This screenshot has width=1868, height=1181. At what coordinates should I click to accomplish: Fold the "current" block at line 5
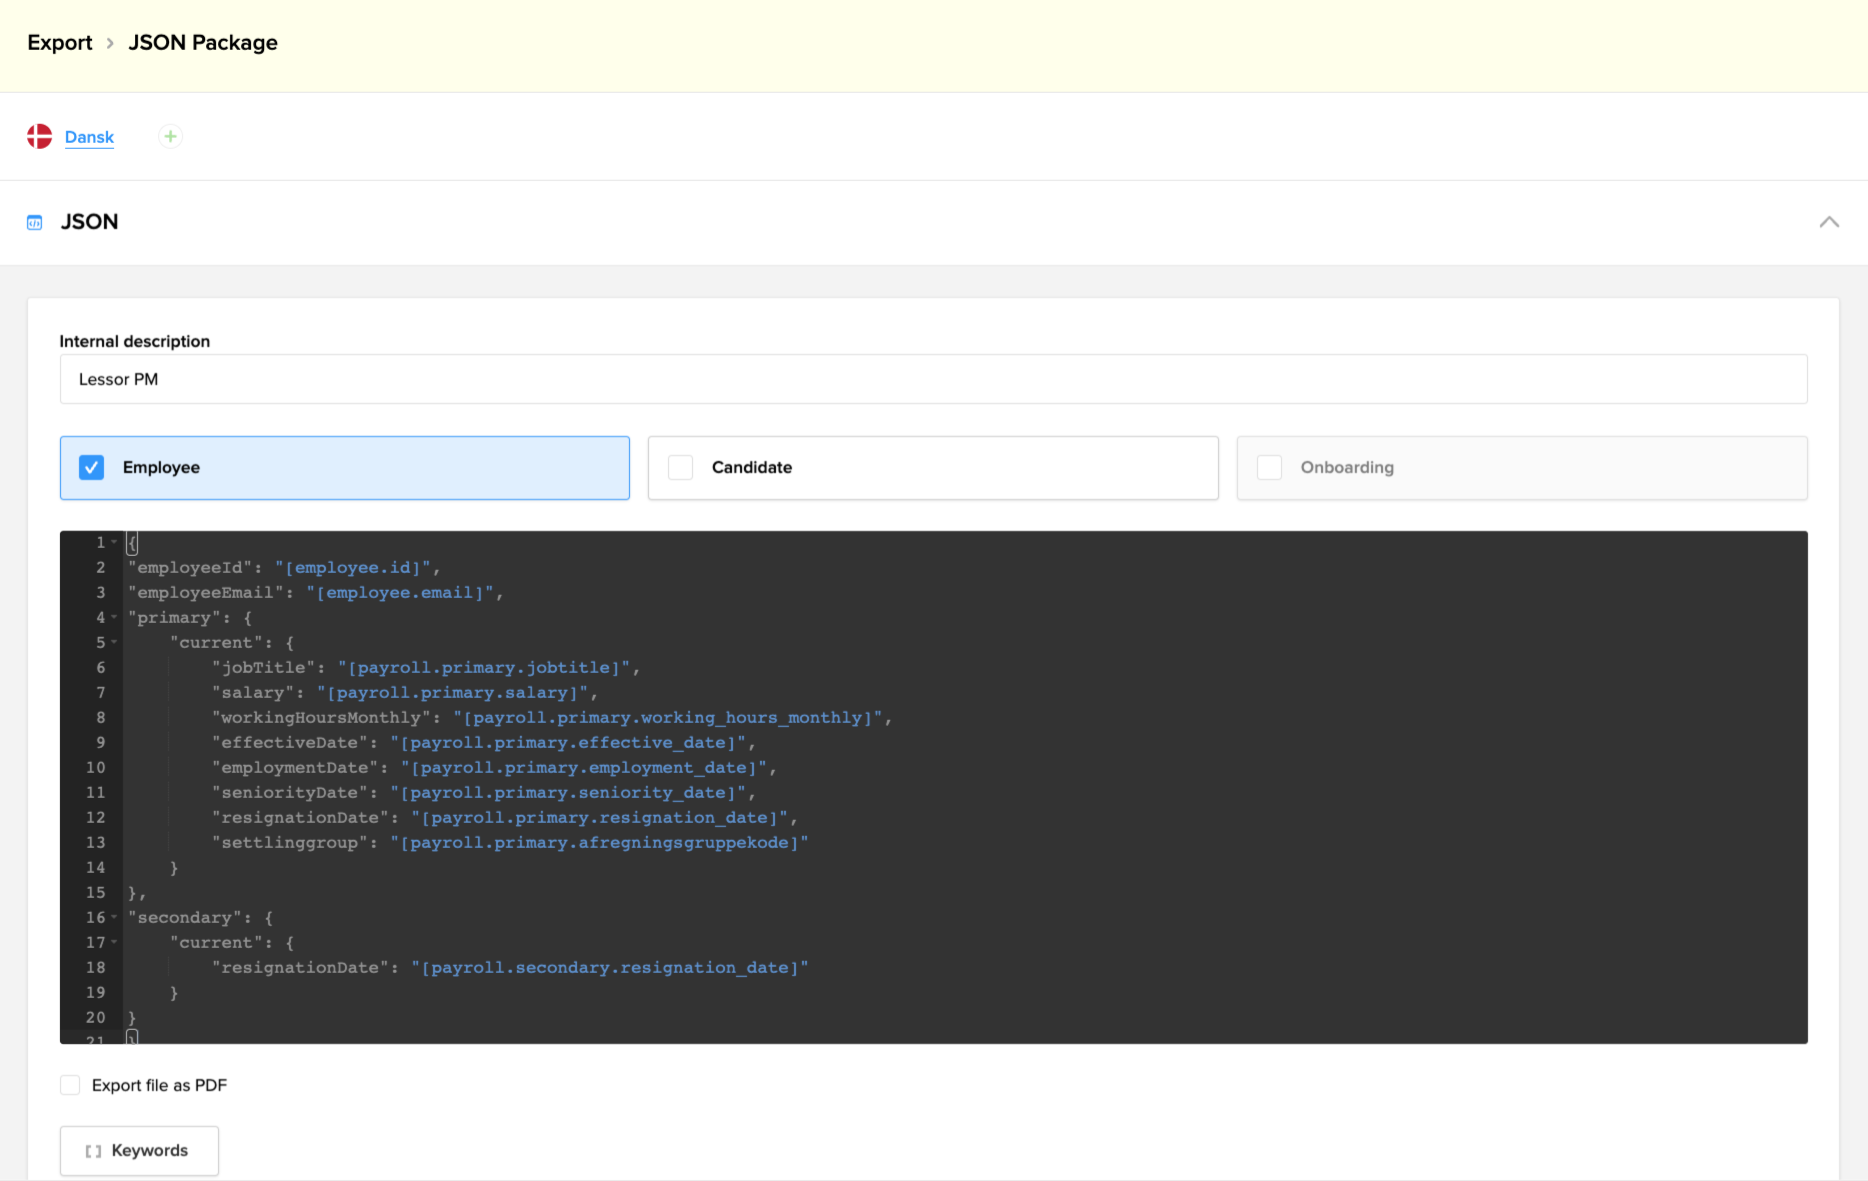pos(114,643)
